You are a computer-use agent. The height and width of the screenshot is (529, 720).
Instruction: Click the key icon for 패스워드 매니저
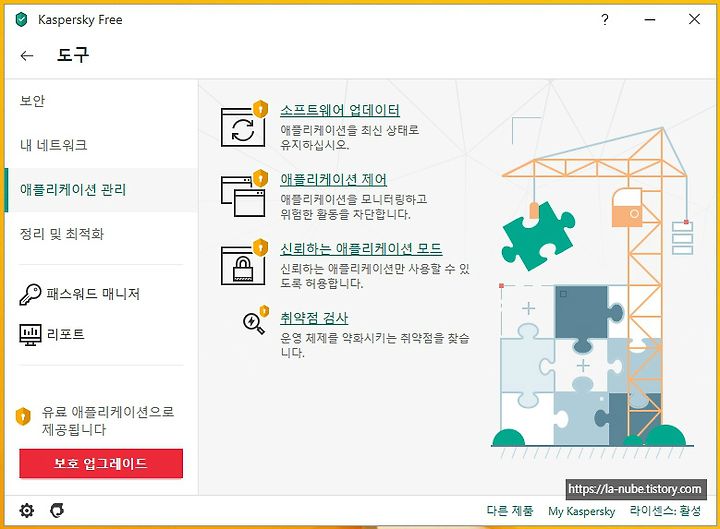point(30,294)
